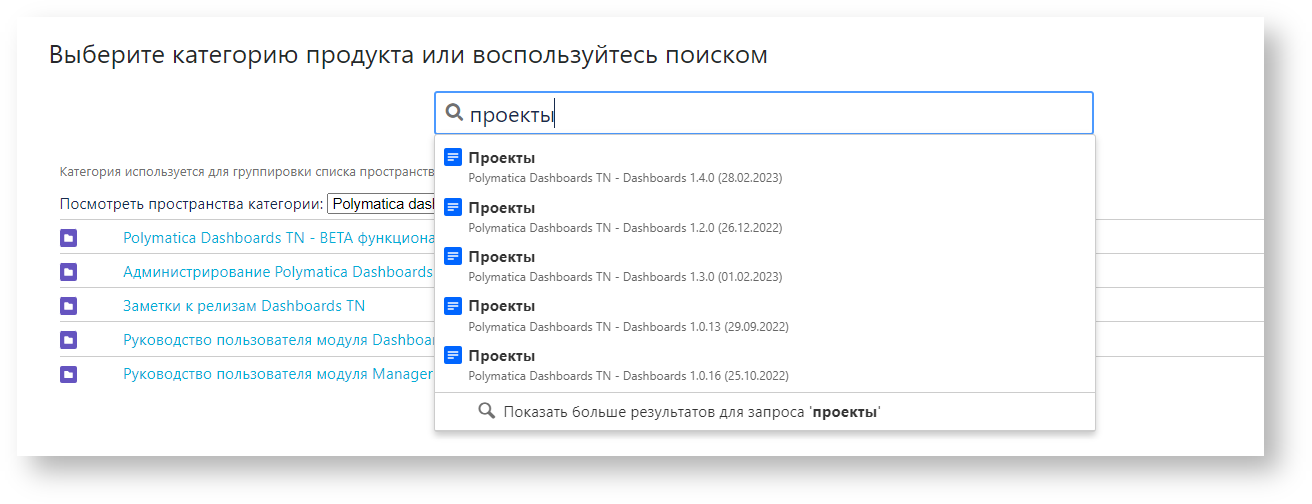This screenshot has width=1312, height=504.
Task: Click page icon for Dashboards 1.4.0 result
Action: pos(453,158)
